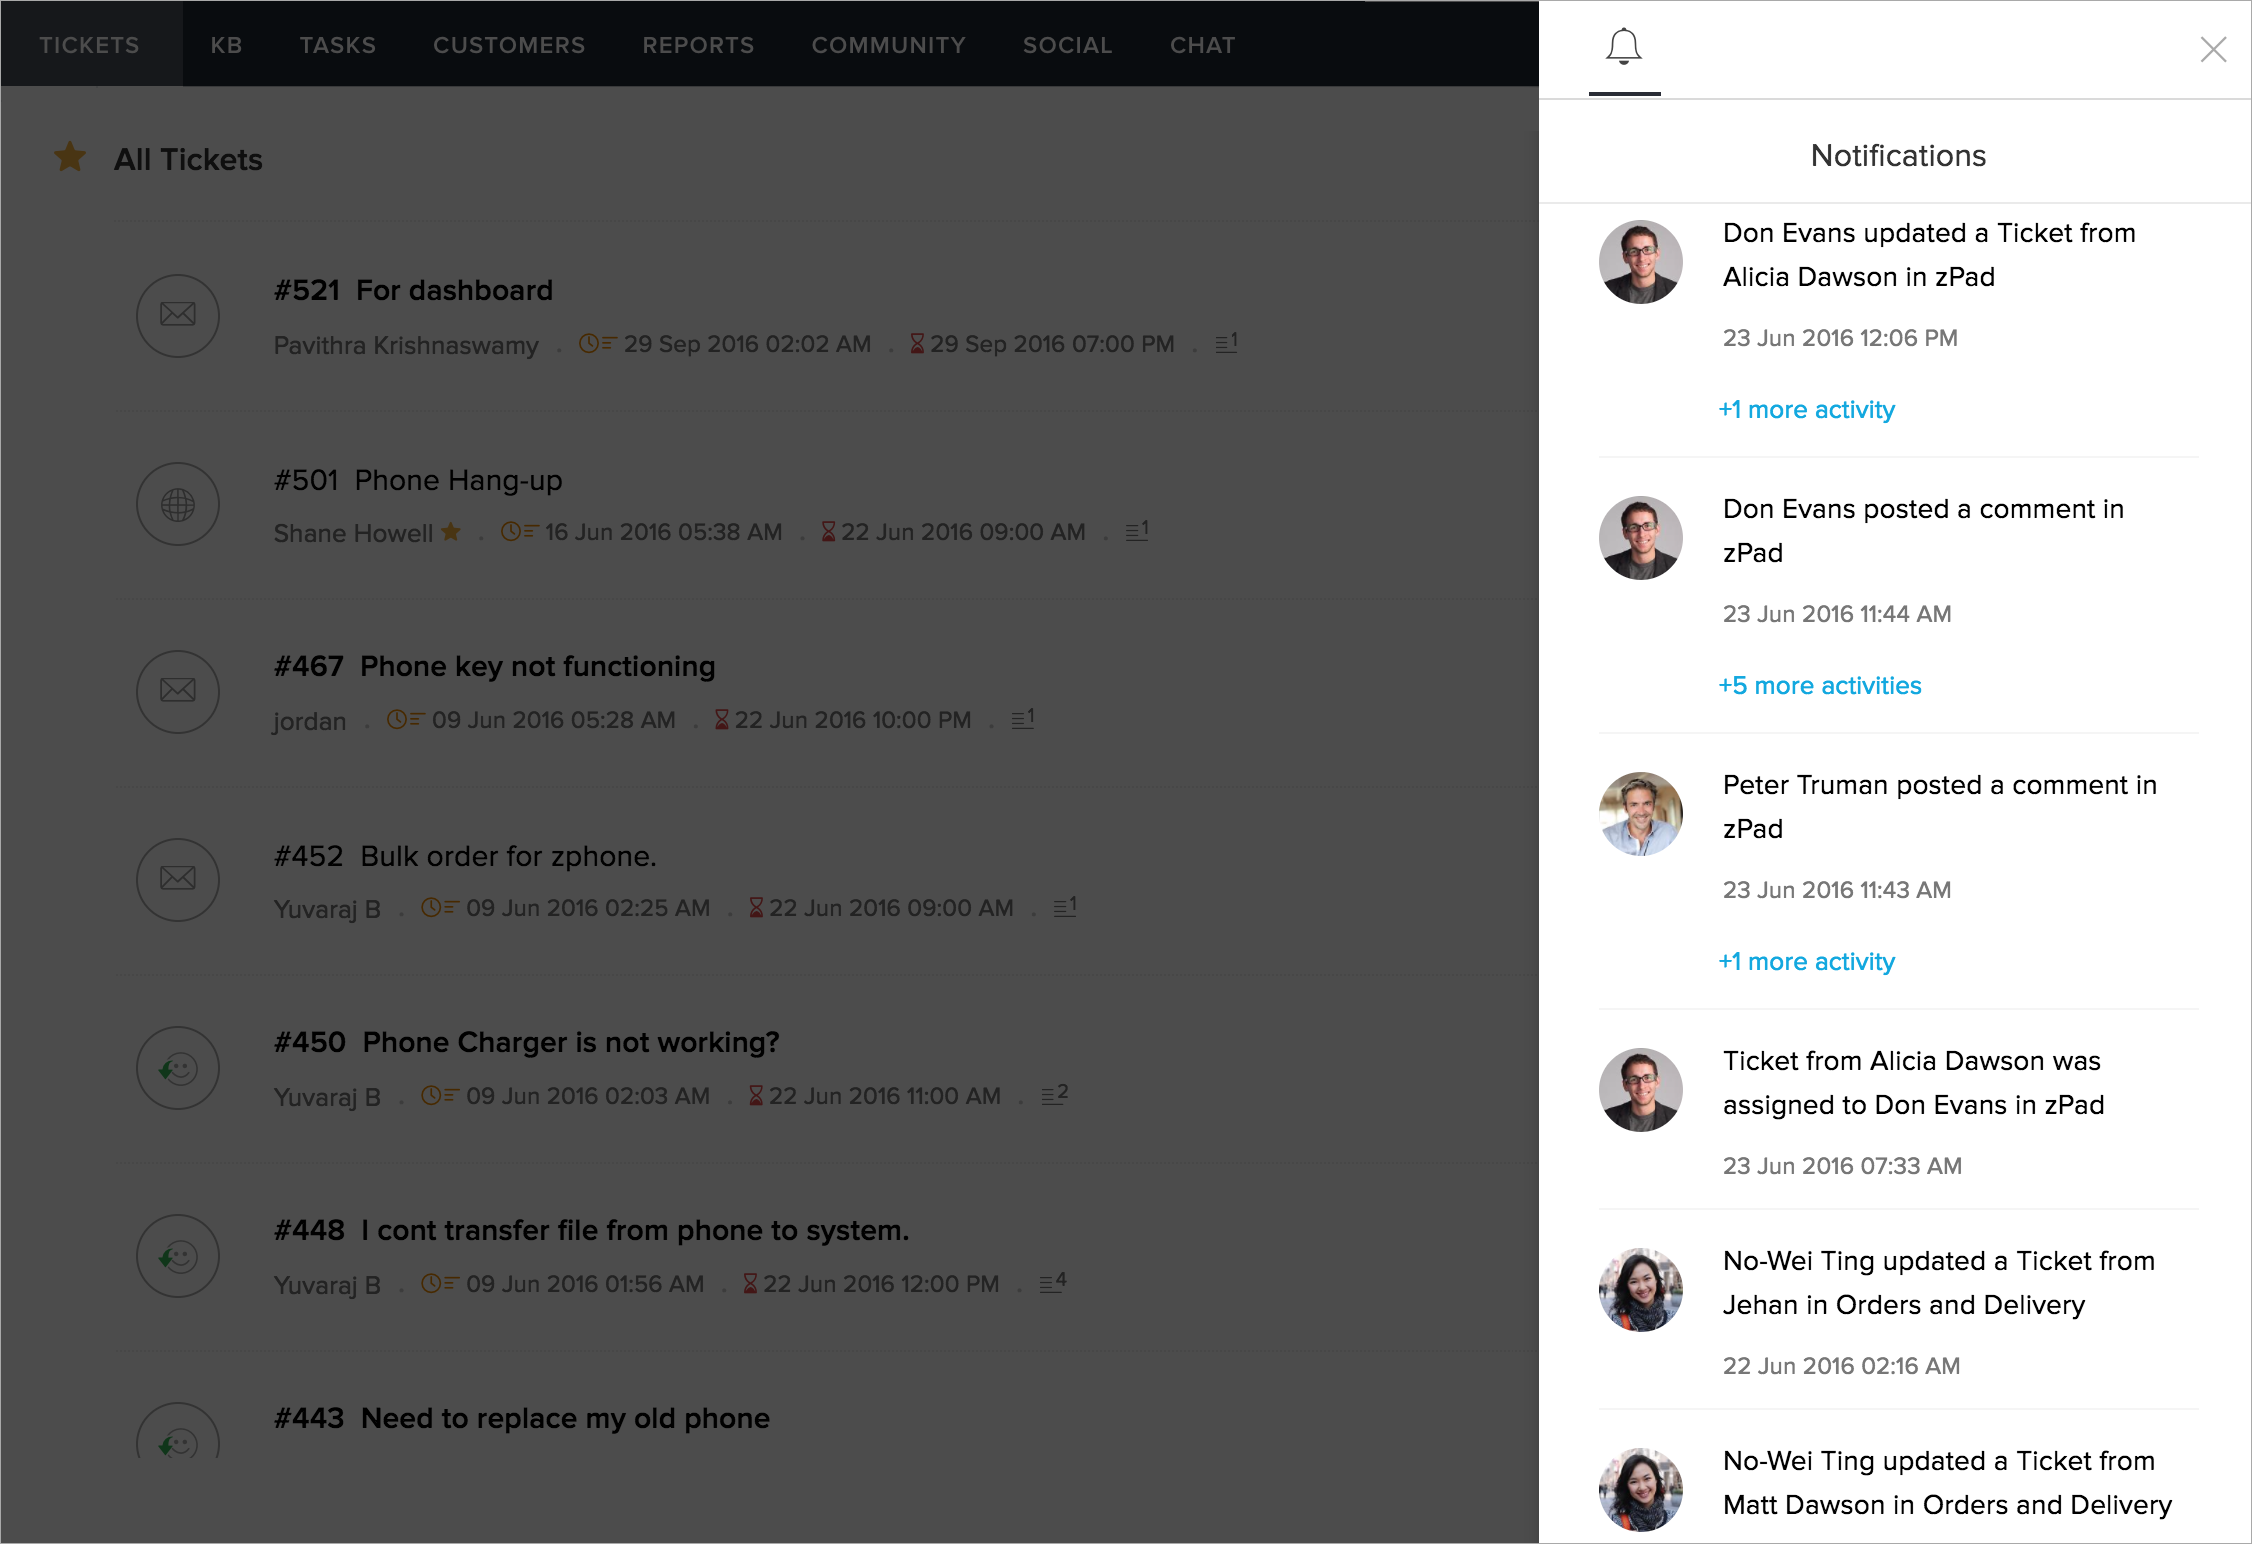2252x1544 pixels.
Task: Click the email channel icon for ticket #467
Action: [x=178, y=691]
